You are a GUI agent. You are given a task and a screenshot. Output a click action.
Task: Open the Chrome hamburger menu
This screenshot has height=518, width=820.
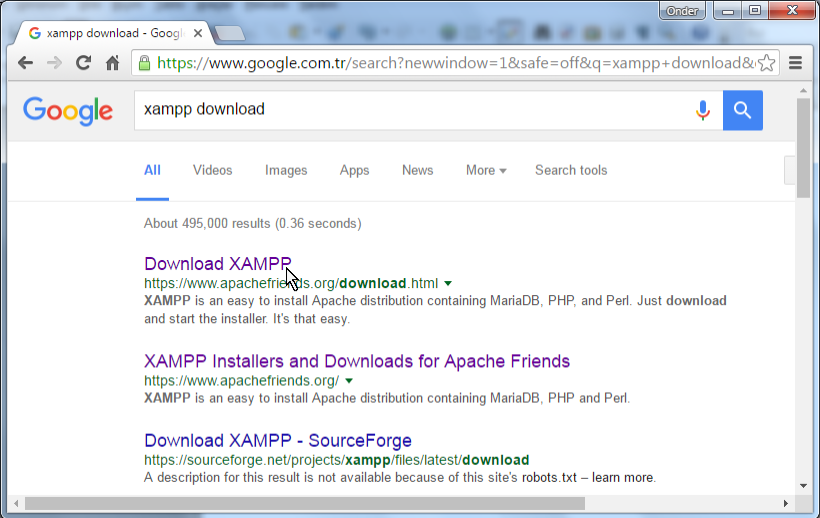(795, 63)
